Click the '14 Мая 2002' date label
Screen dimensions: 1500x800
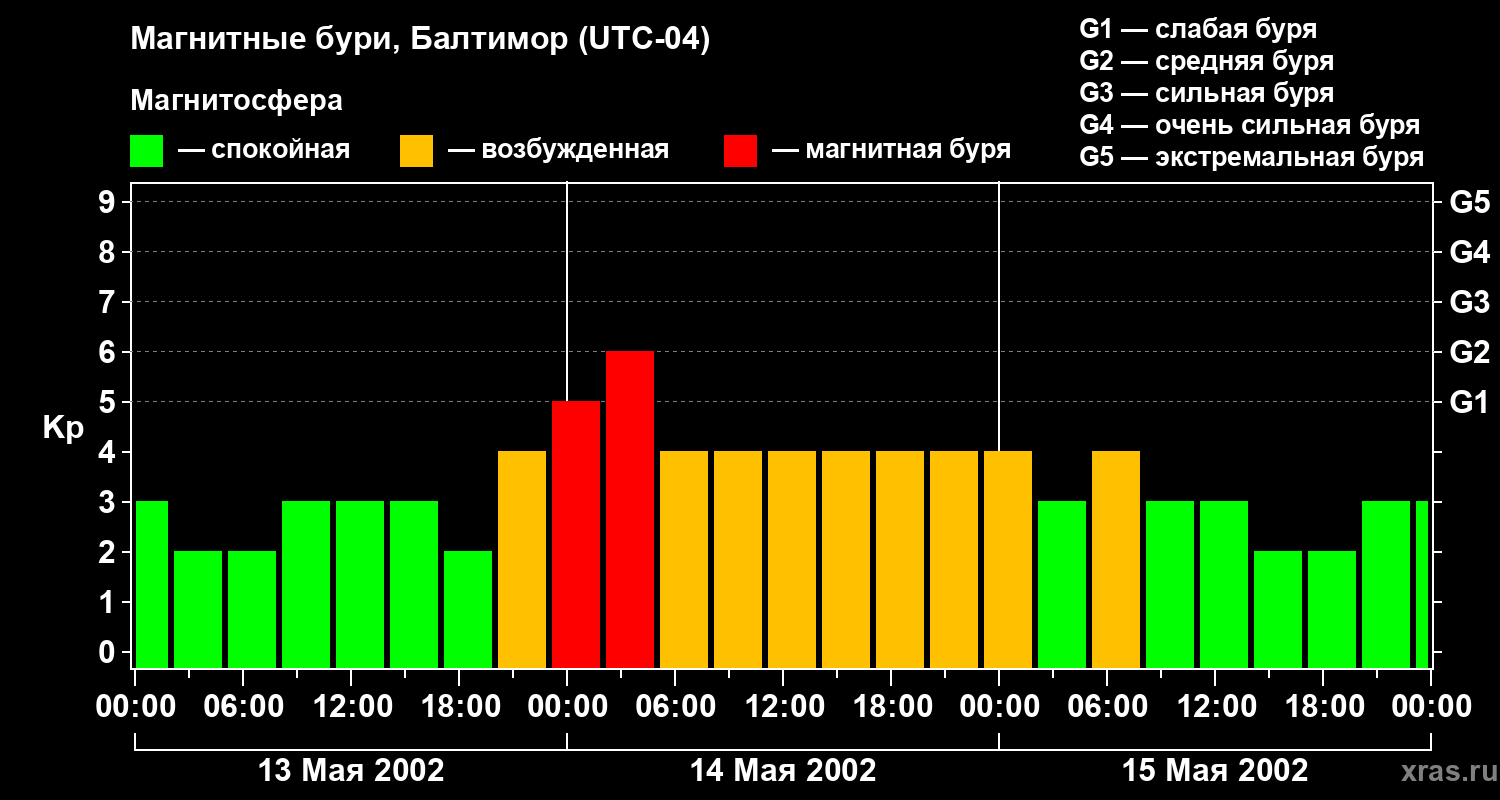(x=783, y=771)
